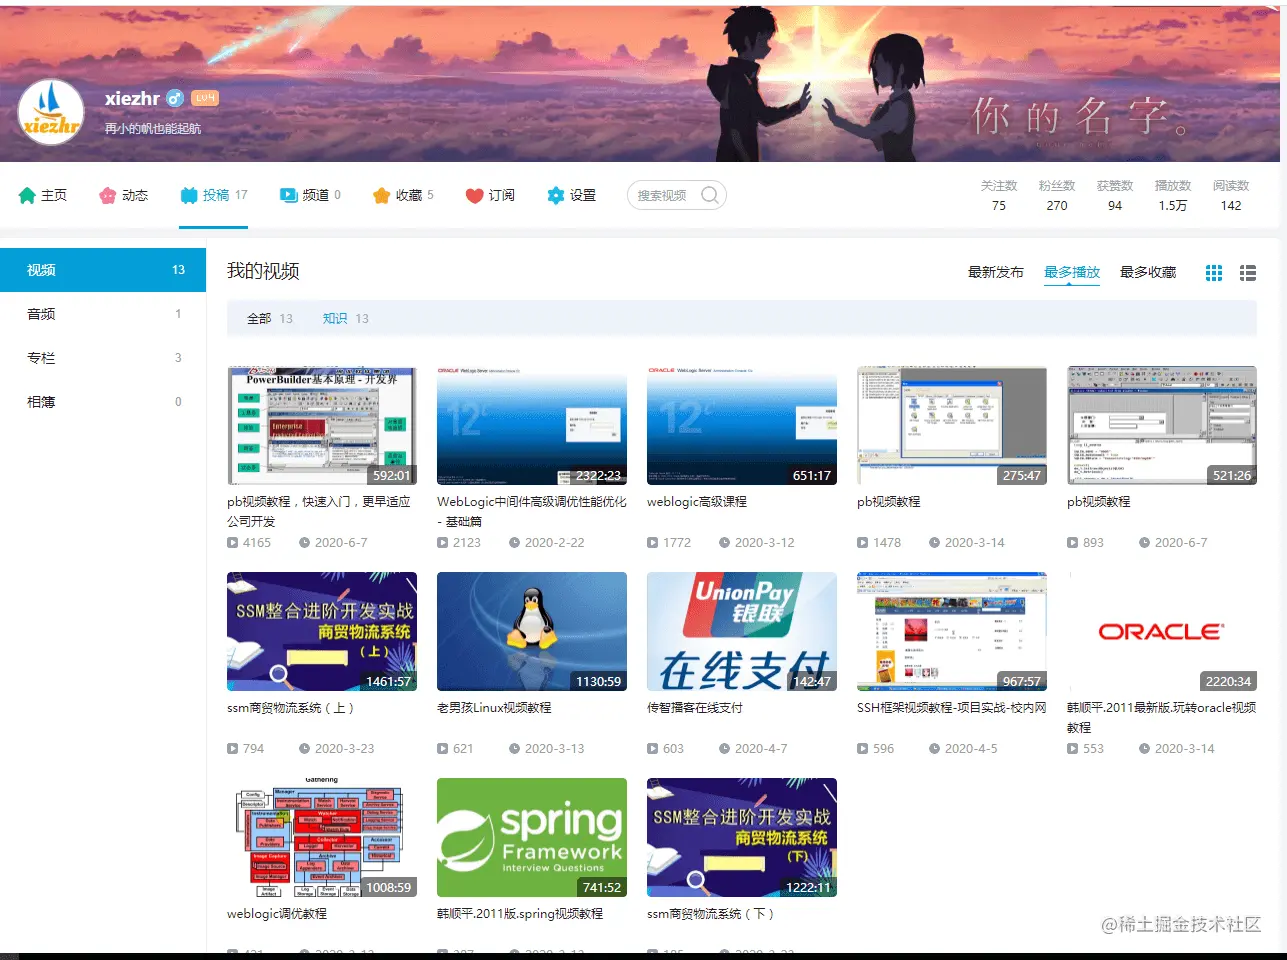Open 动态 tab

click(124, 195)
